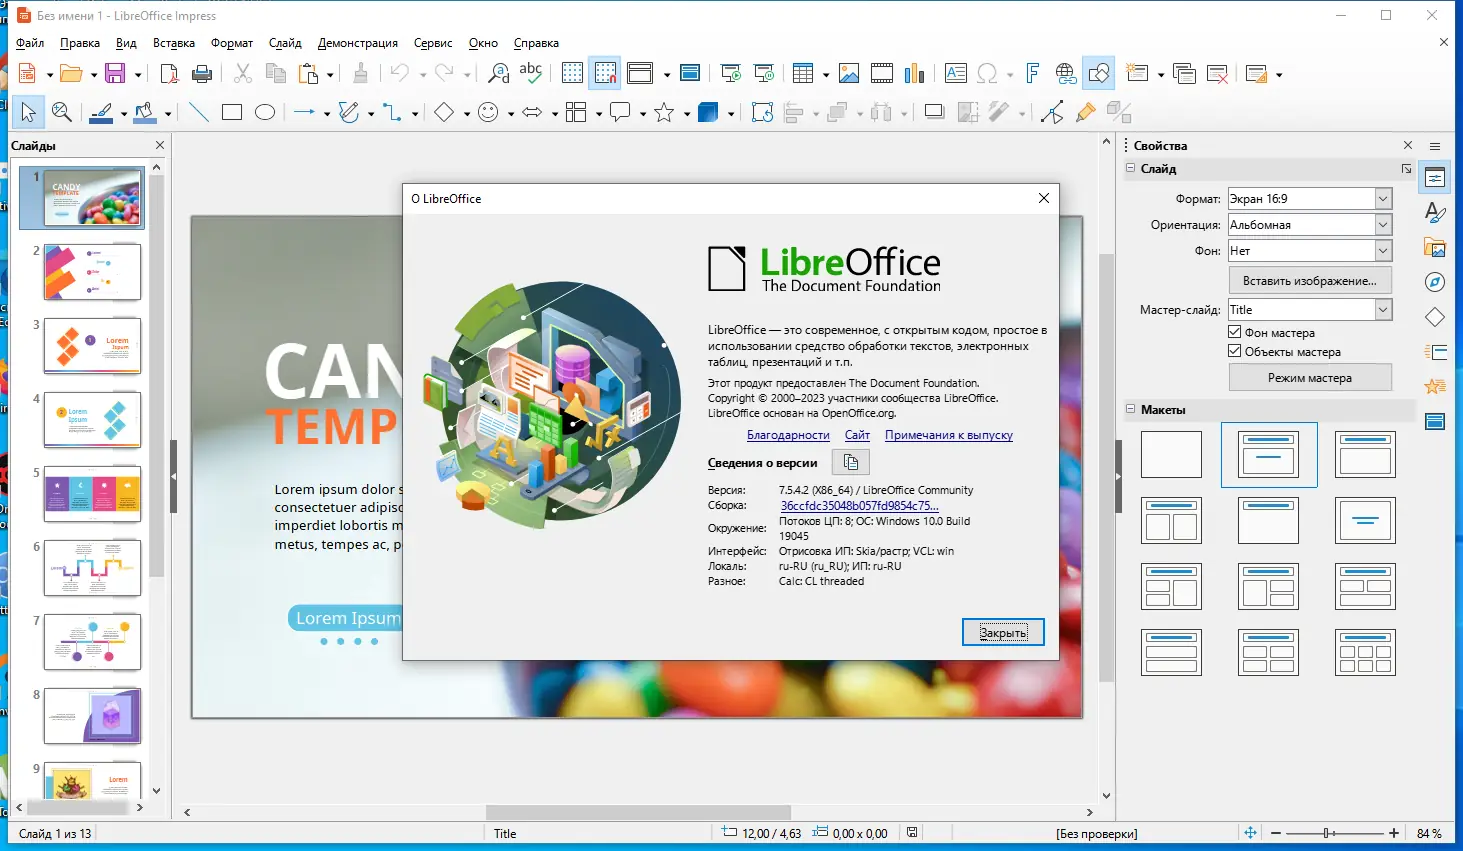Open the Сервис menu

(x=433, y=43)
